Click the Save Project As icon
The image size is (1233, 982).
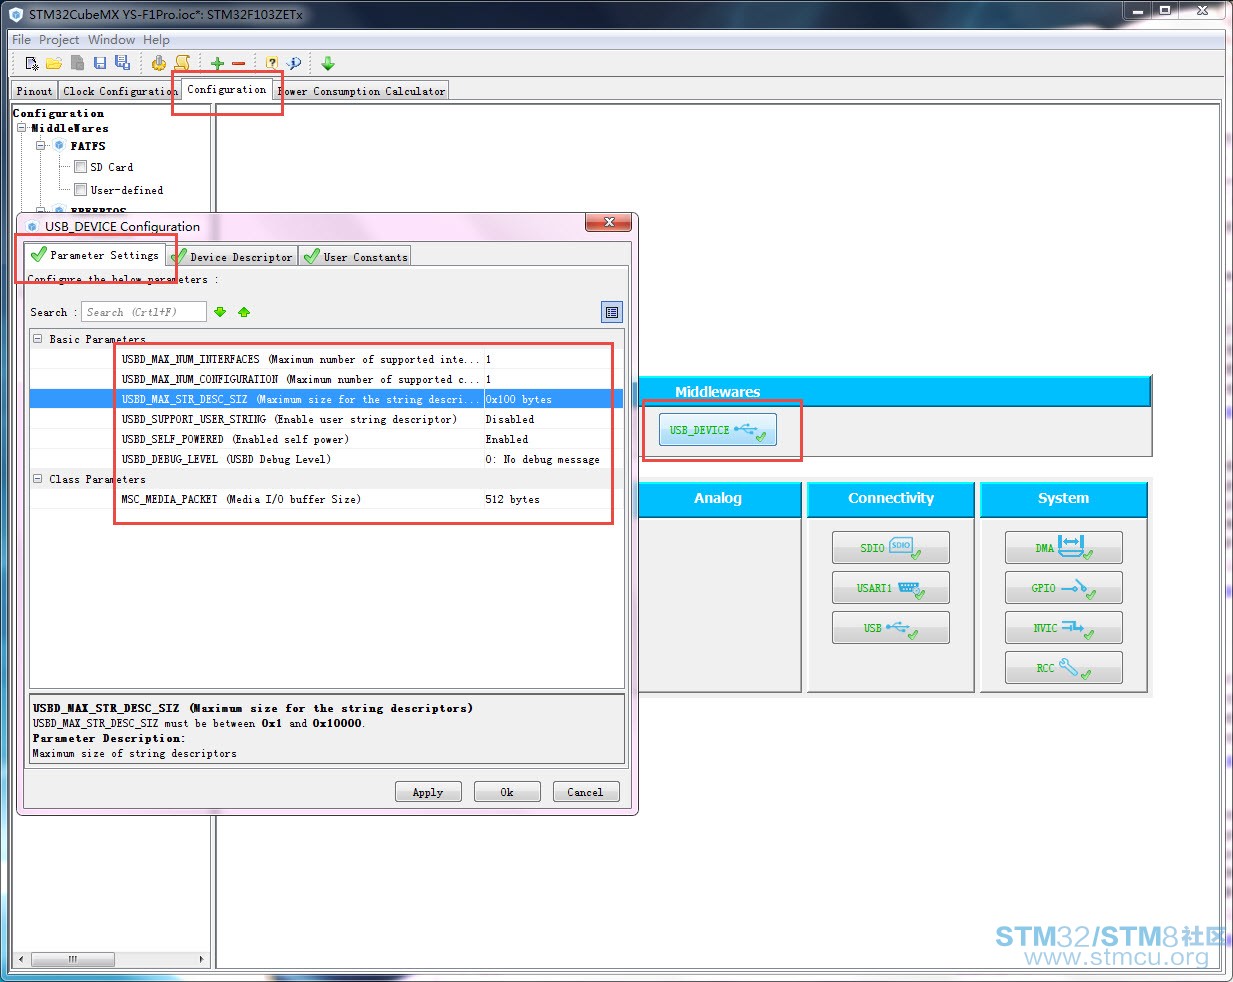click(122, 63)
